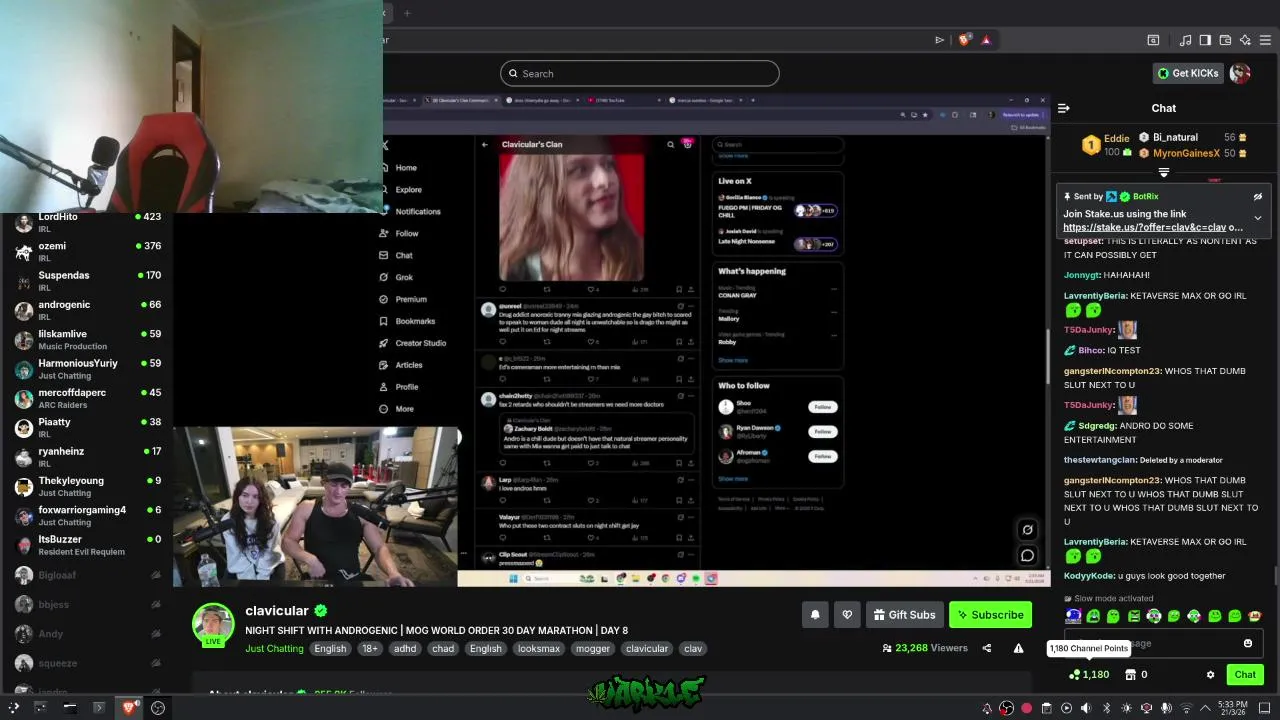Click the clavicular LIVE avatar
The width and height of the screenshot is (1280, 720).
pyautogui.click(x=213, y=625)
